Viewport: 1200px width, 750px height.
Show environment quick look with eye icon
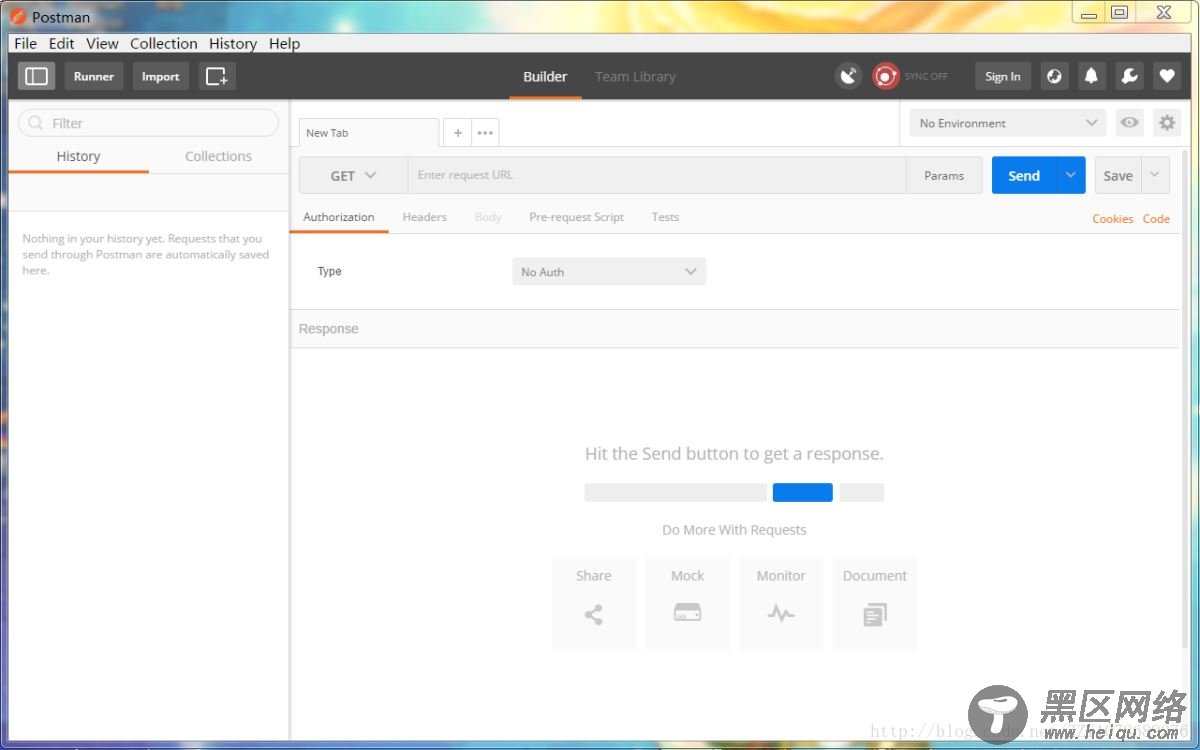point(1130,123)
